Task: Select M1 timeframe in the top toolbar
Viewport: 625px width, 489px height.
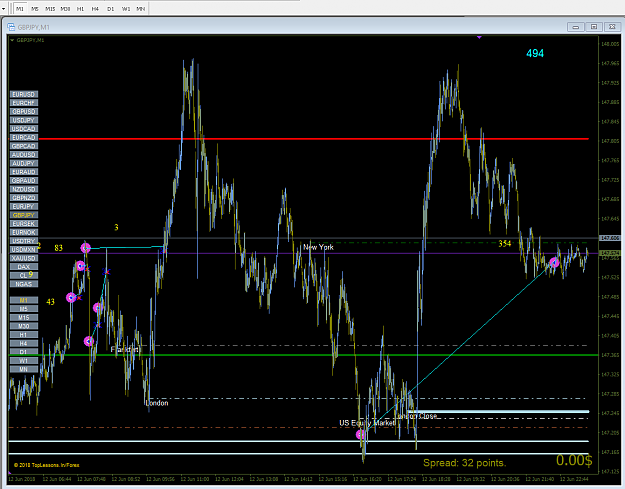Action: point(20,8)
